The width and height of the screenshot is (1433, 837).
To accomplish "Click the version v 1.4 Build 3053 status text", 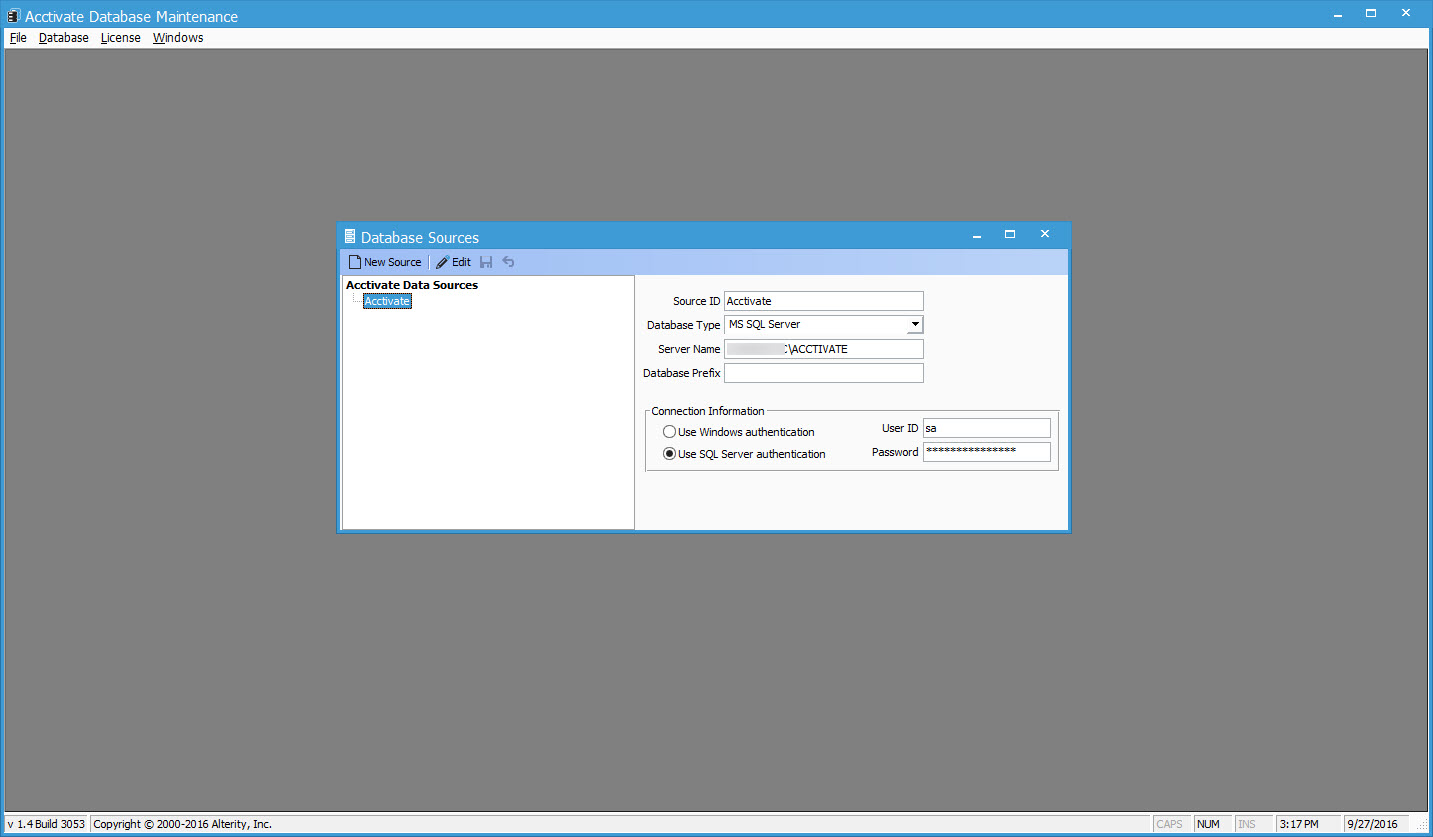I will (46, 824).
